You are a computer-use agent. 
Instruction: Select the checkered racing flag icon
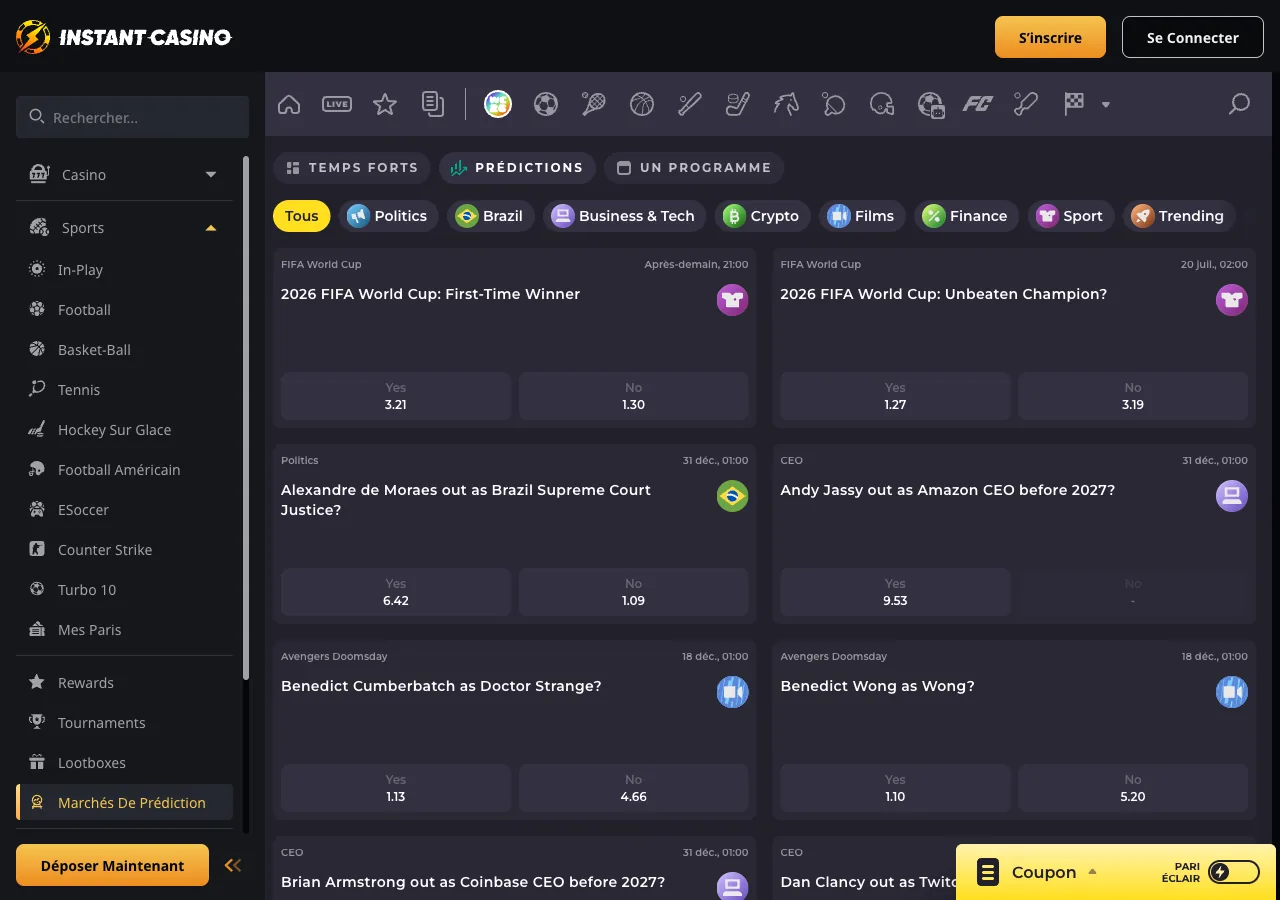pyautogui.click(x=1074, y=104)
